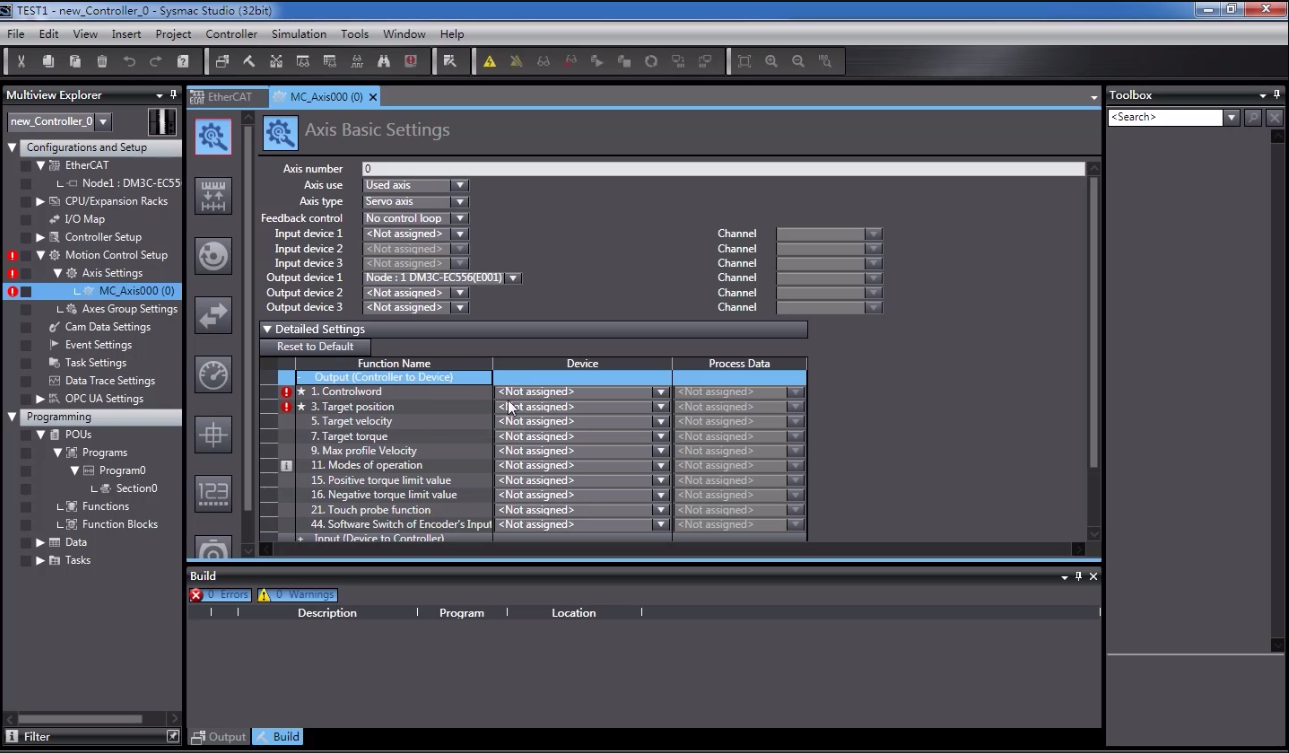Viewport: 1289px width, 753px height.
Task: Click the yellow warning triangle toolbar icon
Action: [489, 61]
